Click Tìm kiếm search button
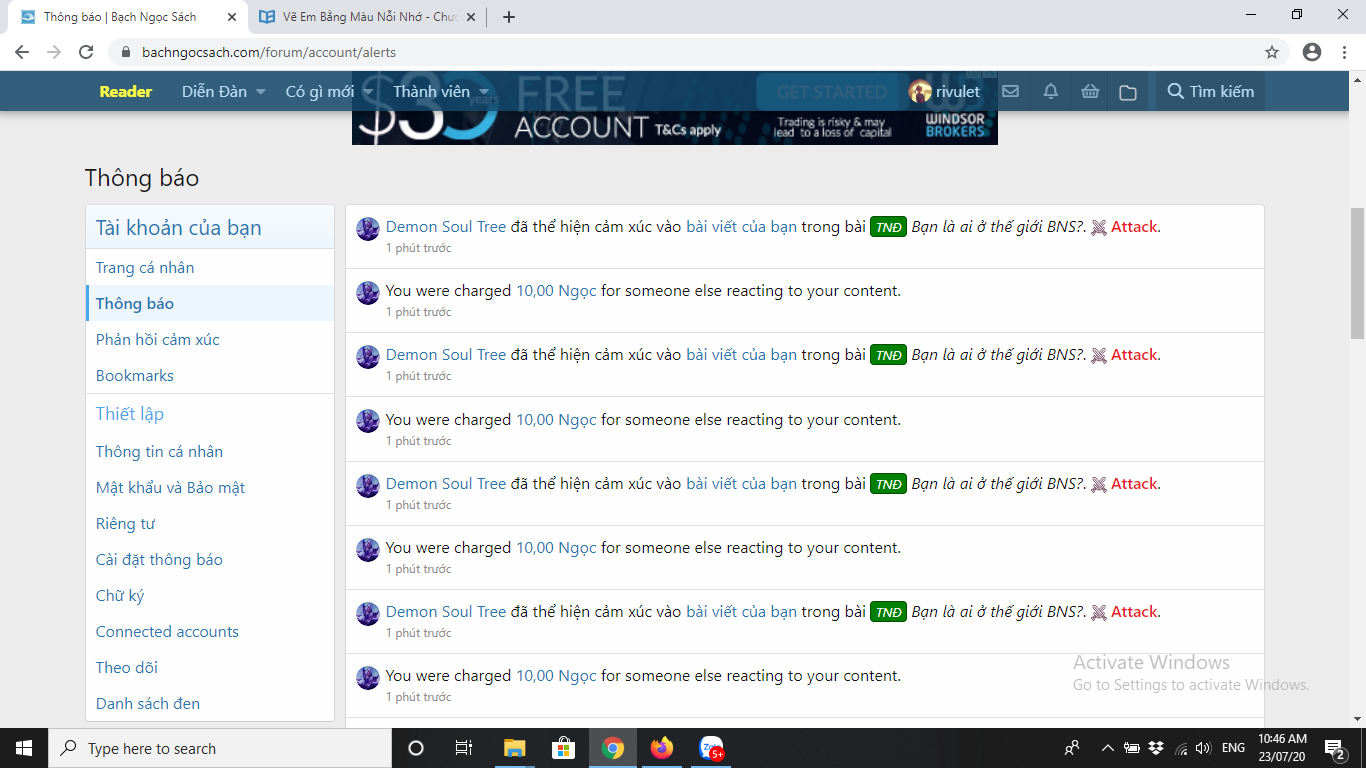 (x=1211, y=92)
